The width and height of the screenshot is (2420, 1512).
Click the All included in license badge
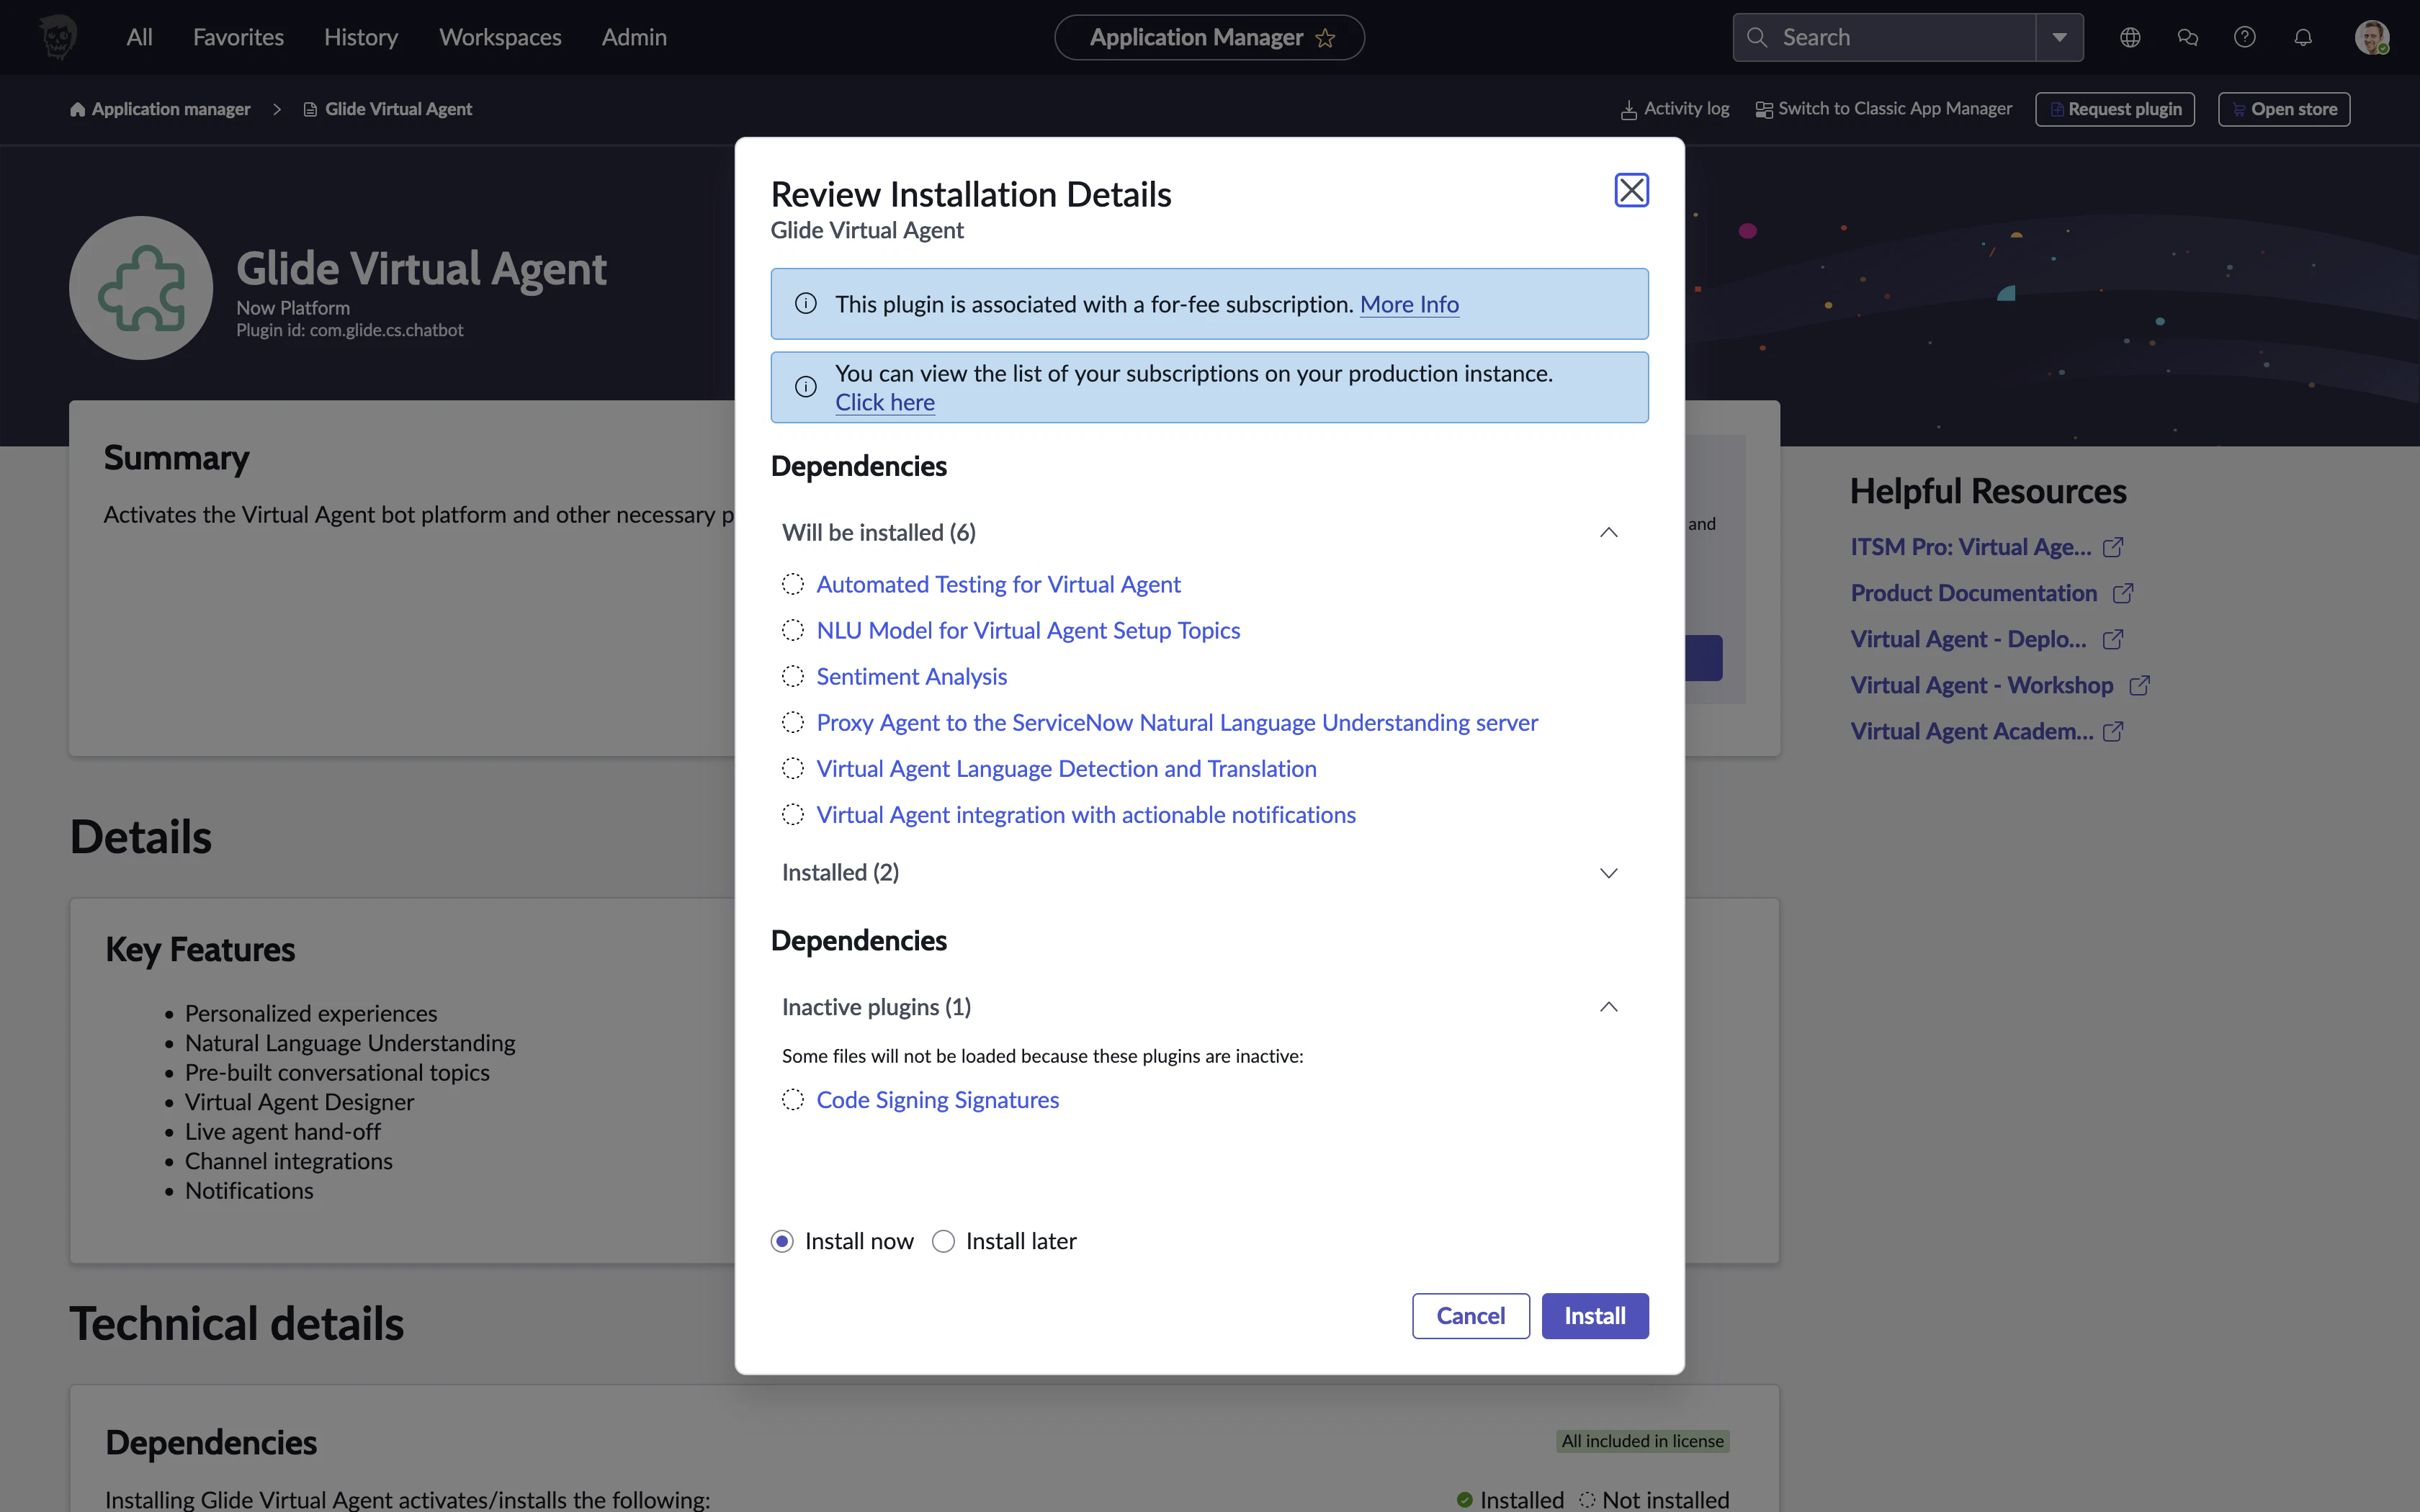[1642, 1441]
